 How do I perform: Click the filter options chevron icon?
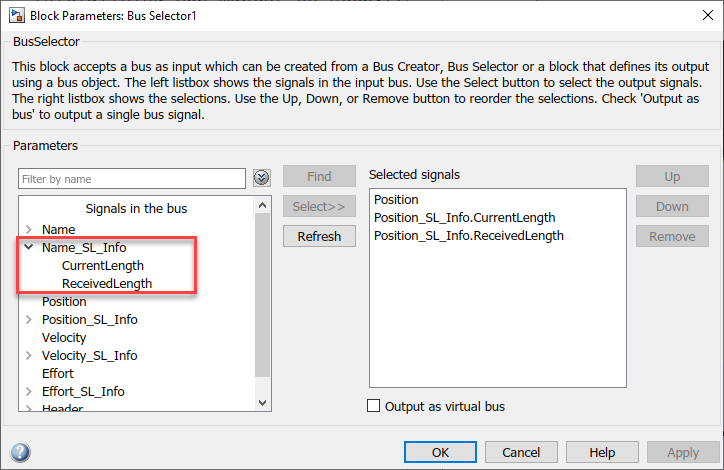tap(262, 178)
